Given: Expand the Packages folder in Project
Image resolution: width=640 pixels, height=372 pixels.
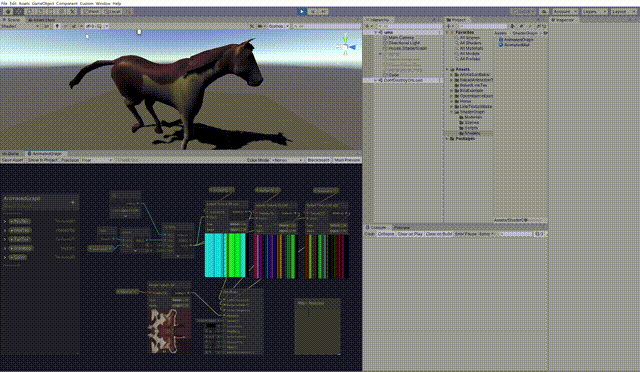Looking at the screenshot, I should pos(447,138).
